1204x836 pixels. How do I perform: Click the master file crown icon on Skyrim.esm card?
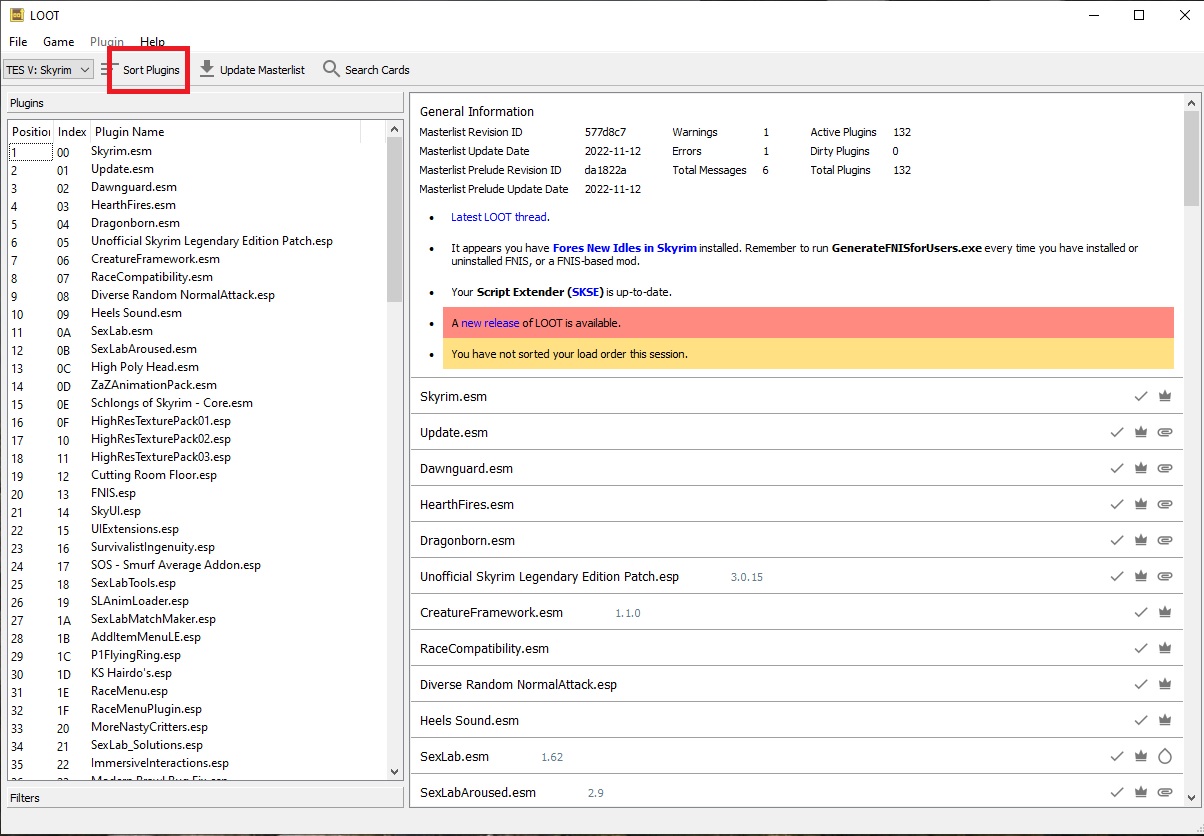(1164, 397)
